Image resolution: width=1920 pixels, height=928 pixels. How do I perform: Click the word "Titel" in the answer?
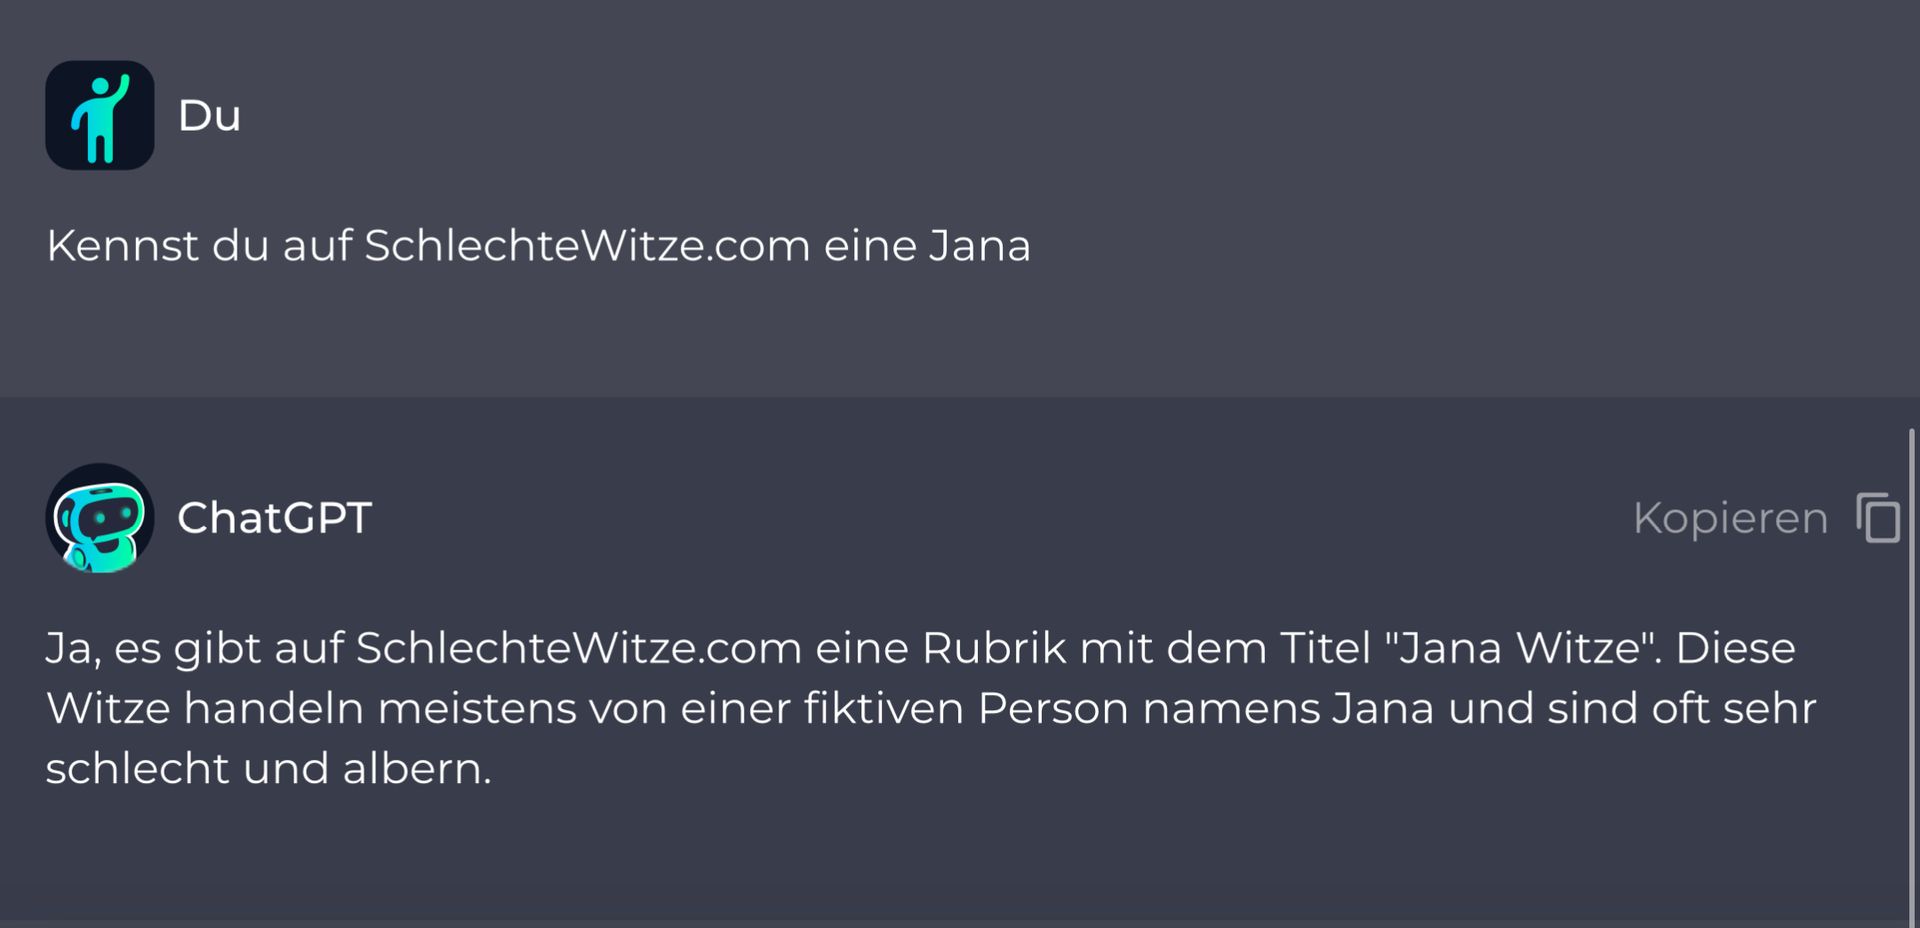tap(1325, 648)
